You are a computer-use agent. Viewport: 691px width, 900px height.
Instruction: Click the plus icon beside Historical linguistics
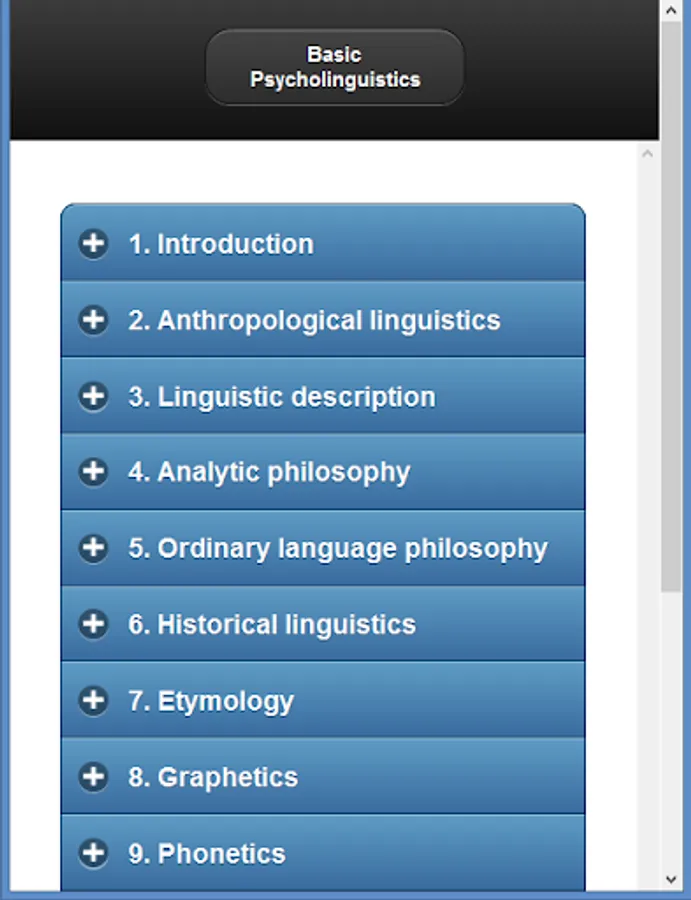(x=93, y=624)
